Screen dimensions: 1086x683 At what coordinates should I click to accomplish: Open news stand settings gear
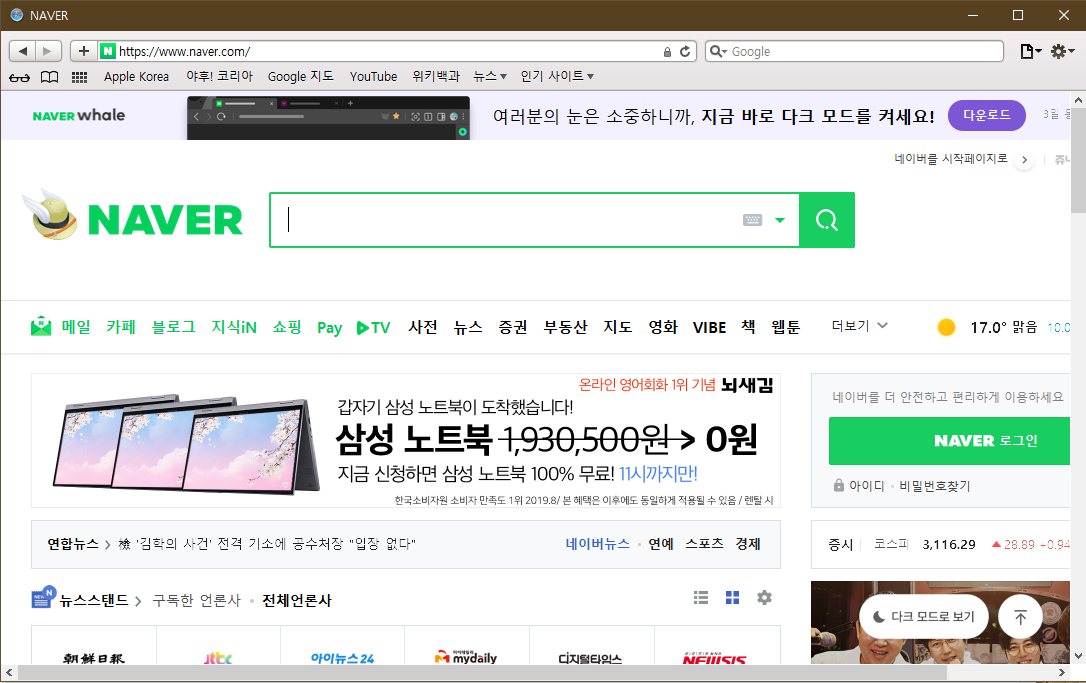(764, 598)
